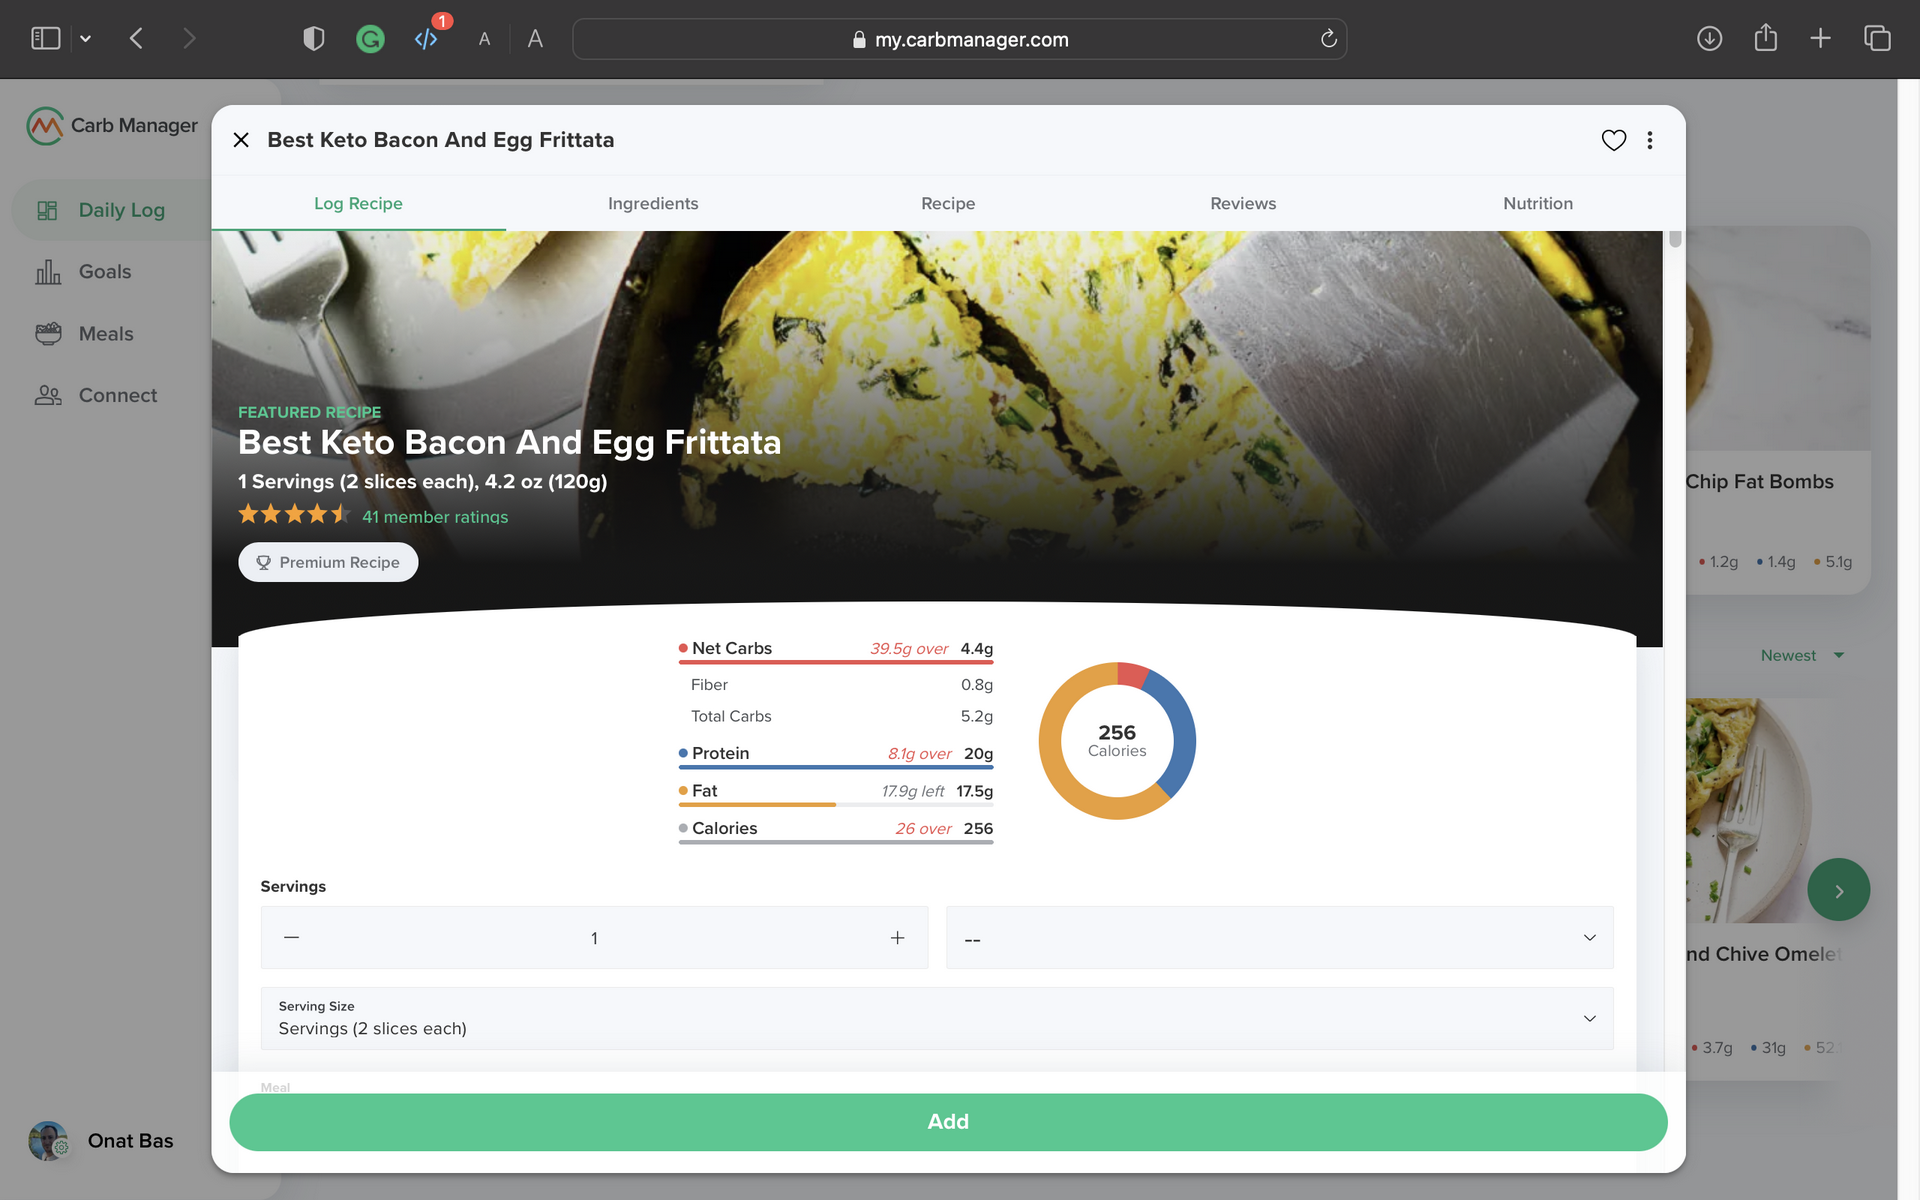Click the green Add button
The image size is (1920, 1200).
coord(948,1122)
